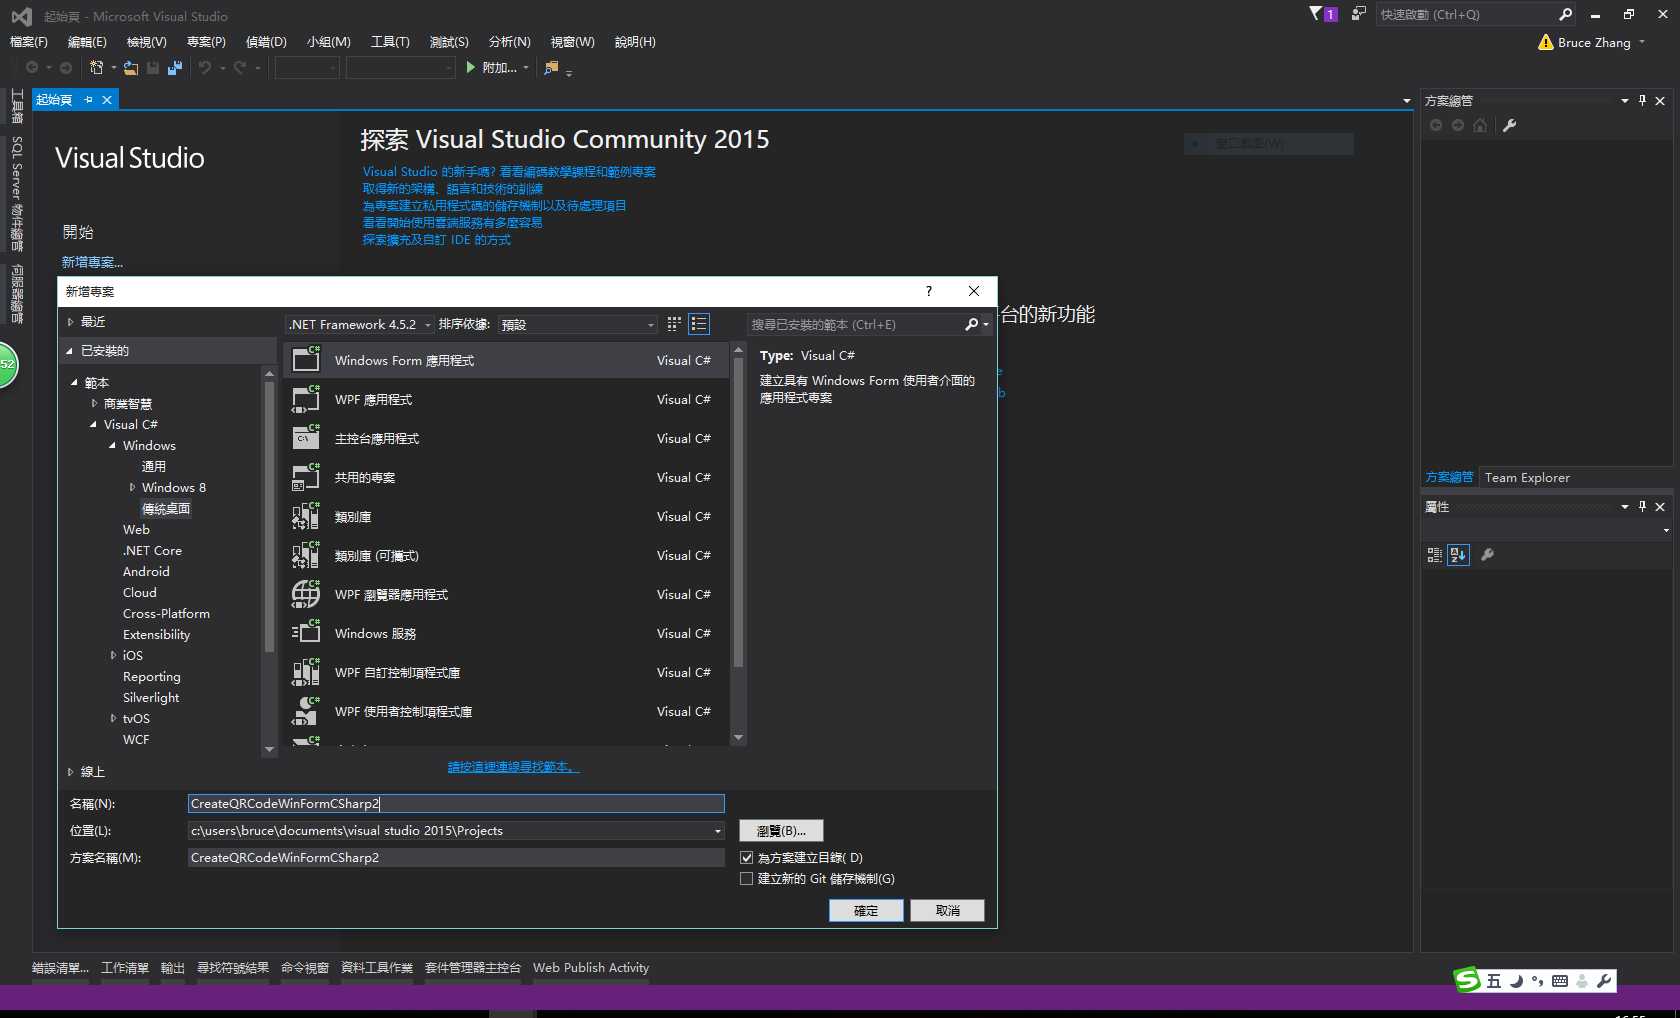1680x1018 pixels.
Task: Click the solution name input field
Action: click(x=456, y=858)
